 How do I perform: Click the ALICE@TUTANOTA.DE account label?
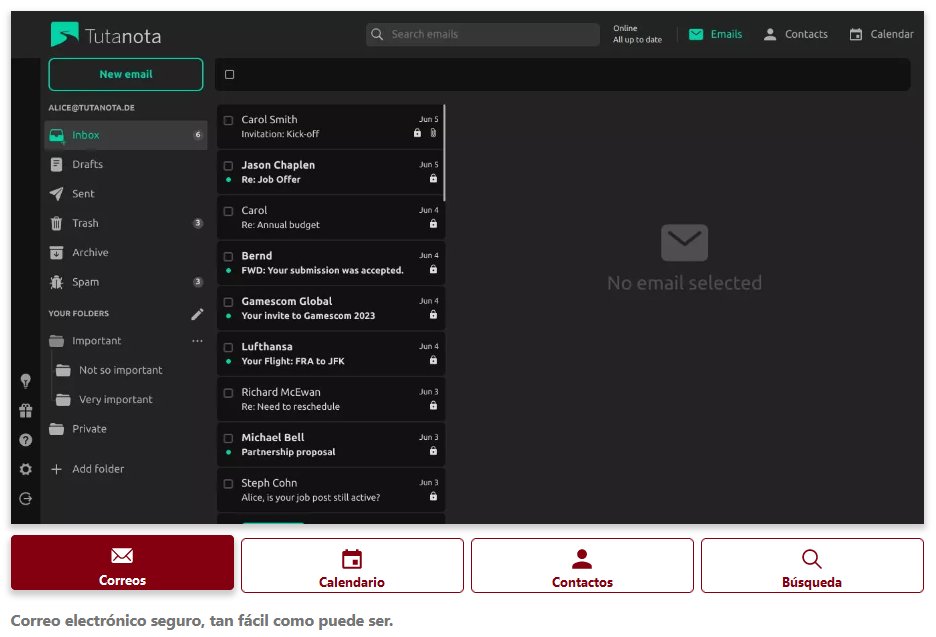(x=91, y=108)
